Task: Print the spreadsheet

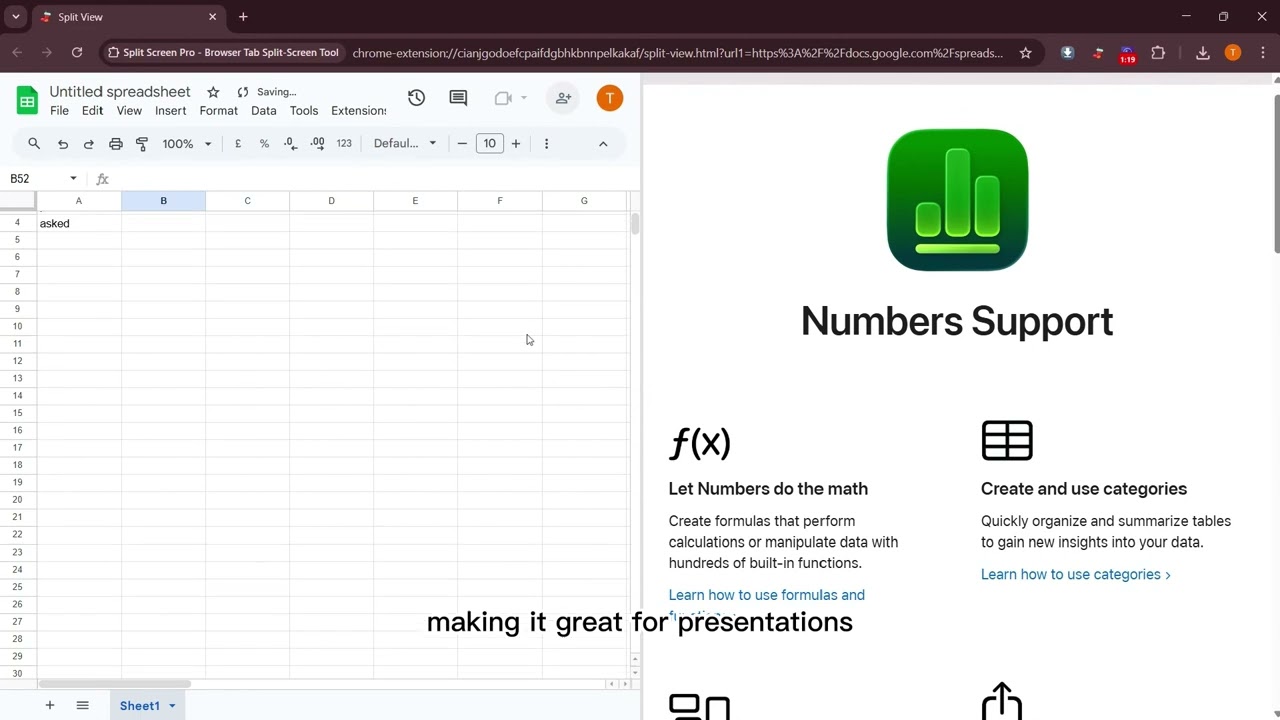Action: point(115,144)
